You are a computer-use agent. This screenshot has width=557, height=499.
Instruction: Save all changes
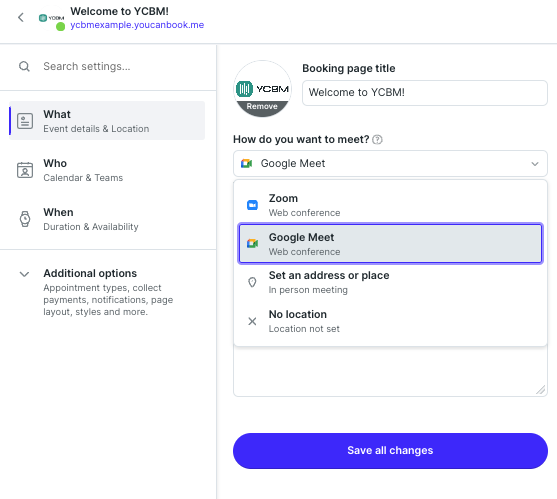pyautogui.click(x=390, y=451)
